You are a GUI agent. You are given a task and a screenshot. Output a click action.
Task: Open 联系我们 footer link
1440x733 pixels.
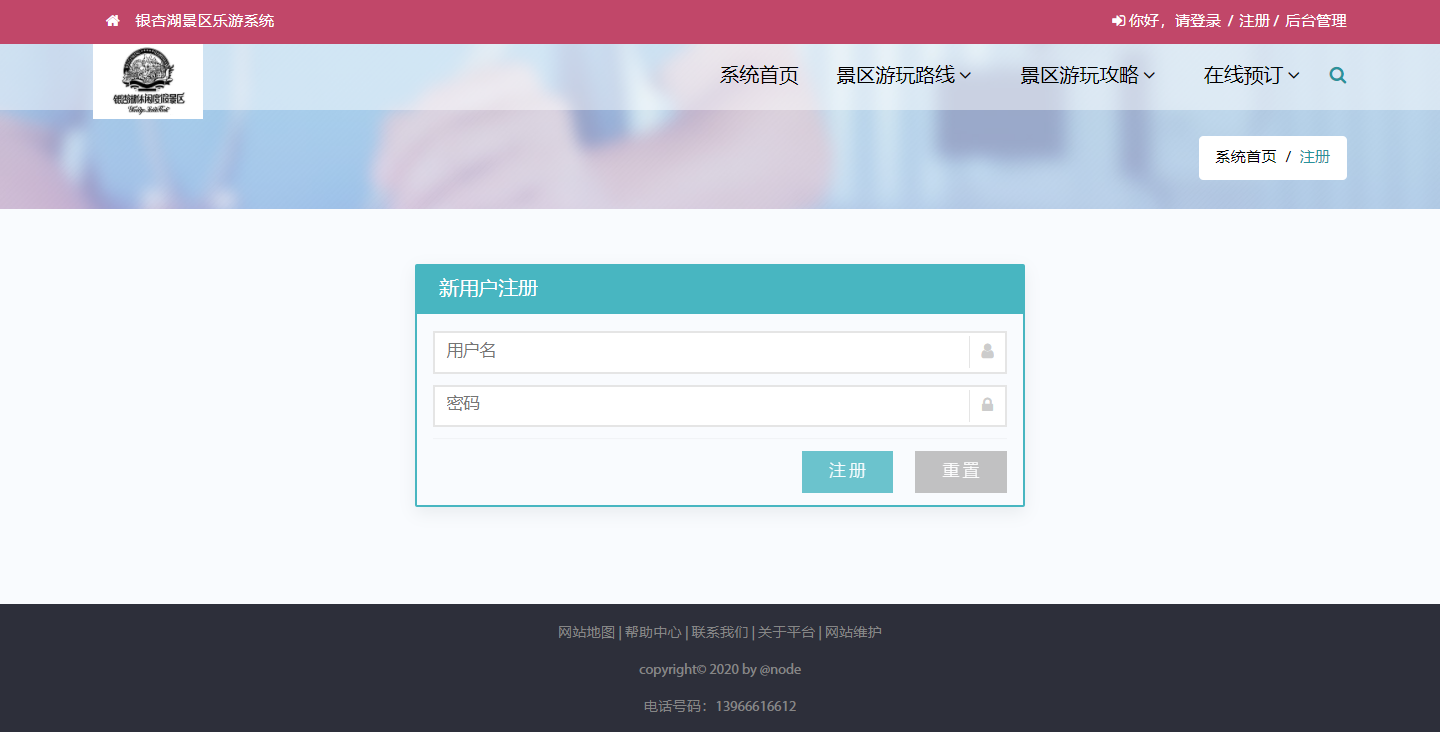click(719, 632)
